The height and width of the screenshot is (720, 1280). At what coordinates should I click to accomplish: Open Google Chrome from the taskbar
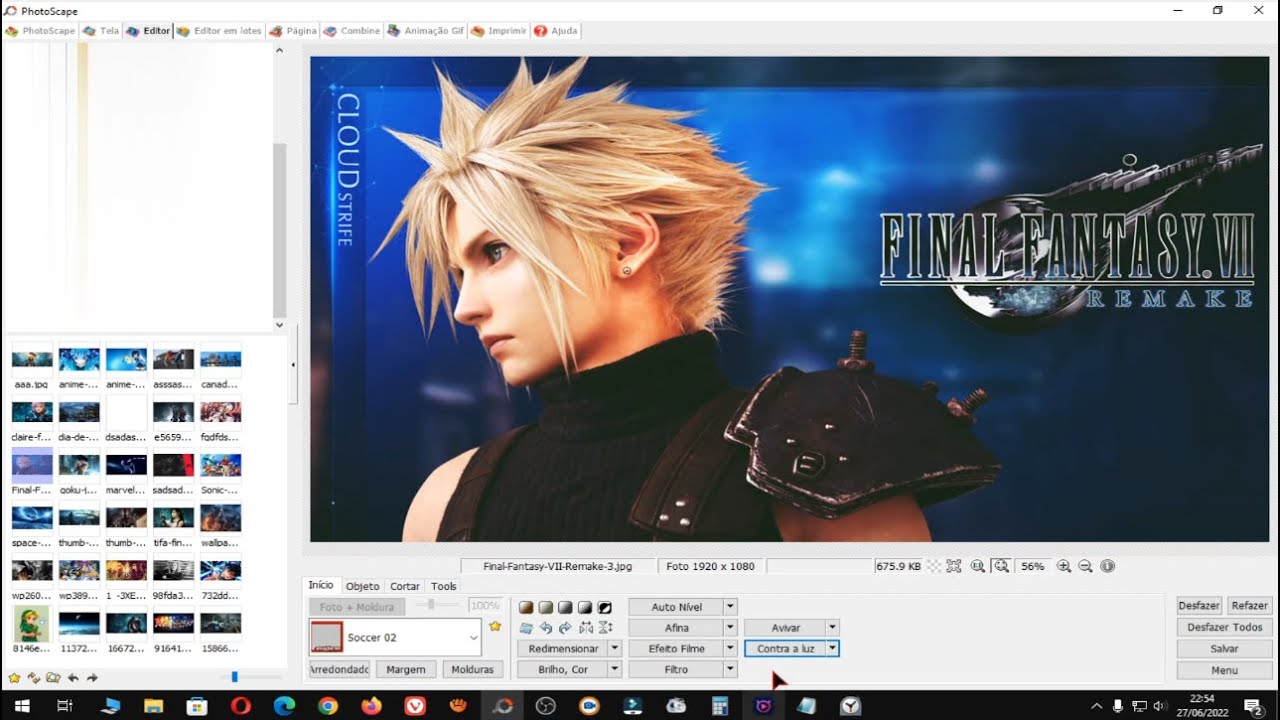coord(327,706)
